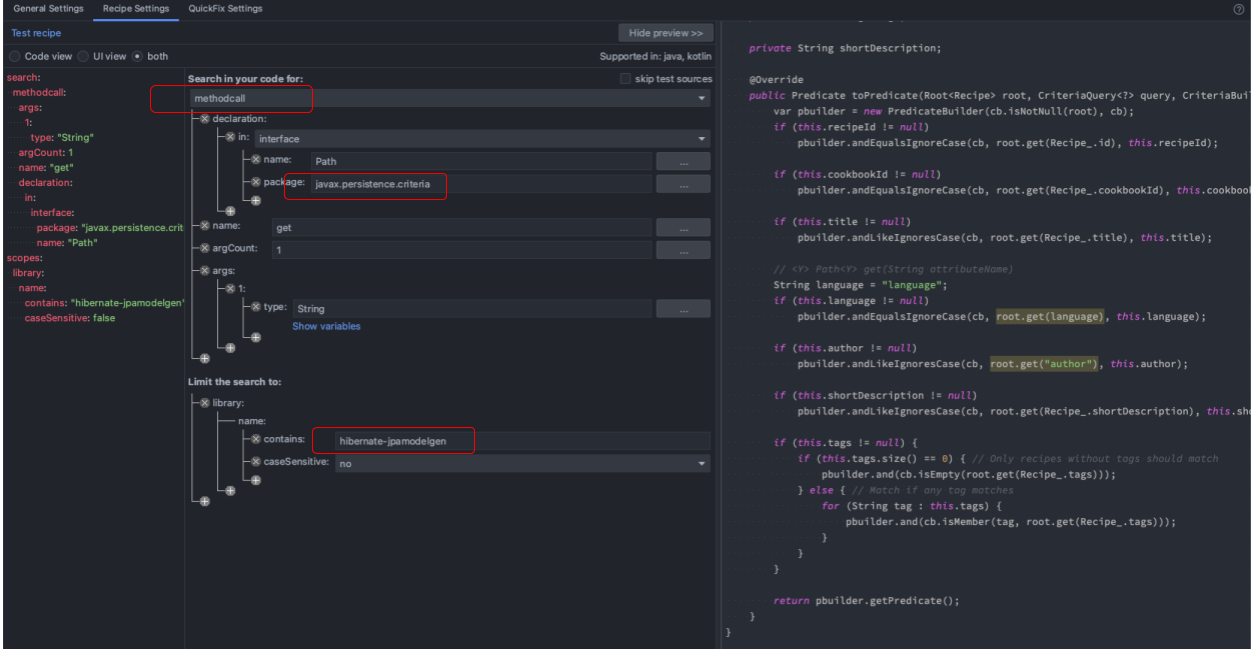Edit the name field containing 'Path'
This screenshot has height=649, width=1253.
tap(480, 161)
